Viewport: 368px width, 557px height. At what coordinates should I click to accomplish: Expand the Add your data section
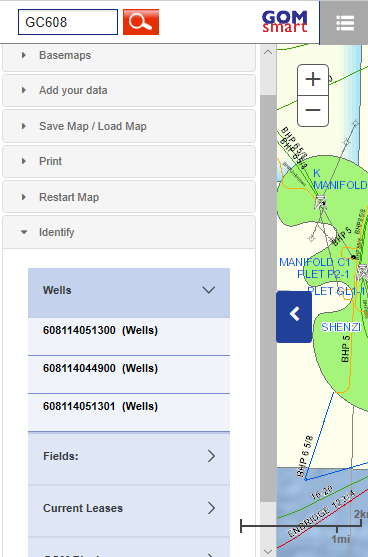click(129, 91)
